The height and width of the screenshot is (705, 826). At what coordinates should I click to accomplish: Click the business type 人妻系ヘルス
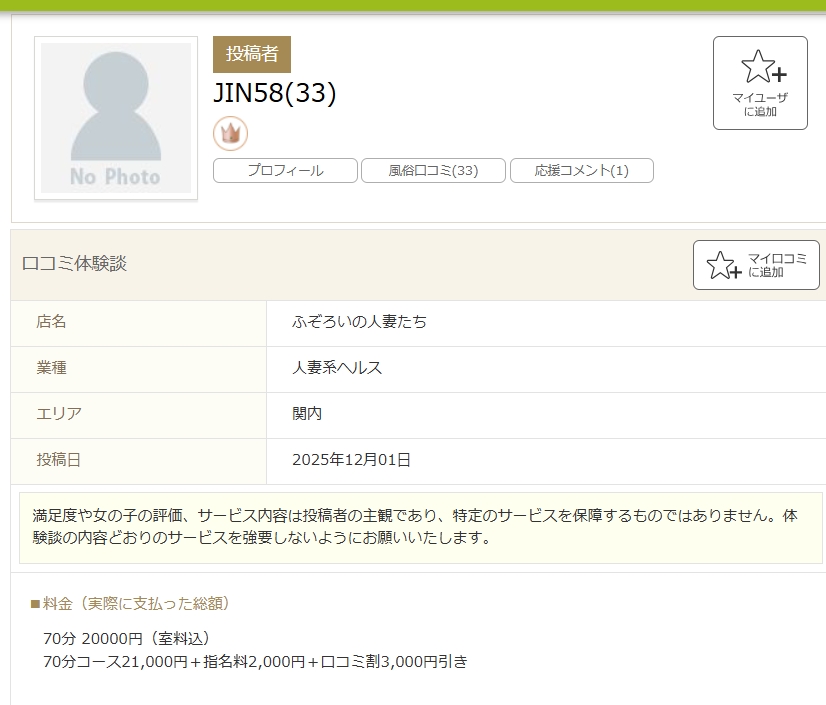pos(337,368)
